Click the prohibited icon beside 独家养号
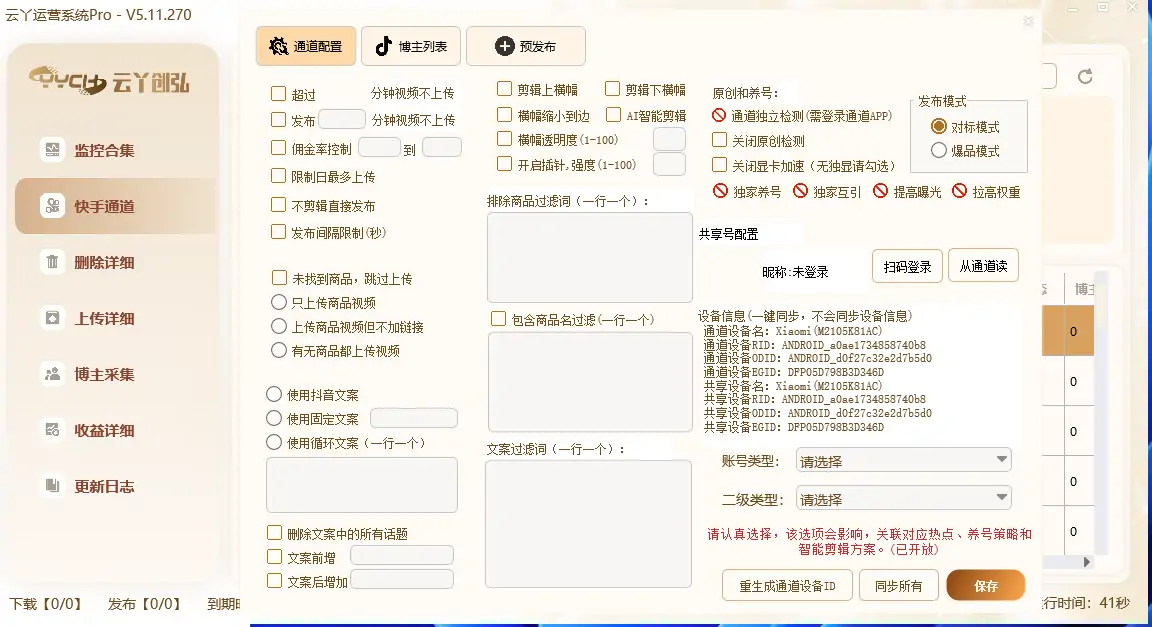Screen dimensions: 1152x627 coord(720,191)
